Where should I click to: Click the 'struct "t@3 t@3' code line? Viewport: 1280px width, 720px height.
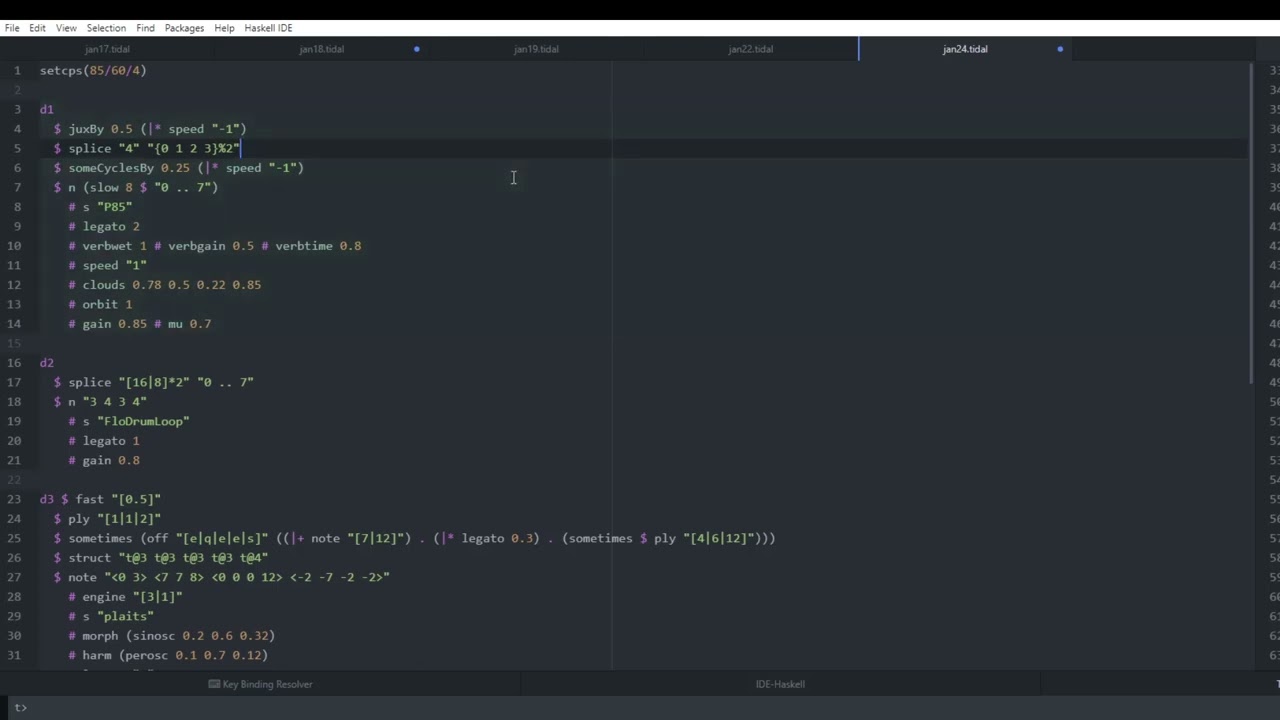tap(161, 558)
